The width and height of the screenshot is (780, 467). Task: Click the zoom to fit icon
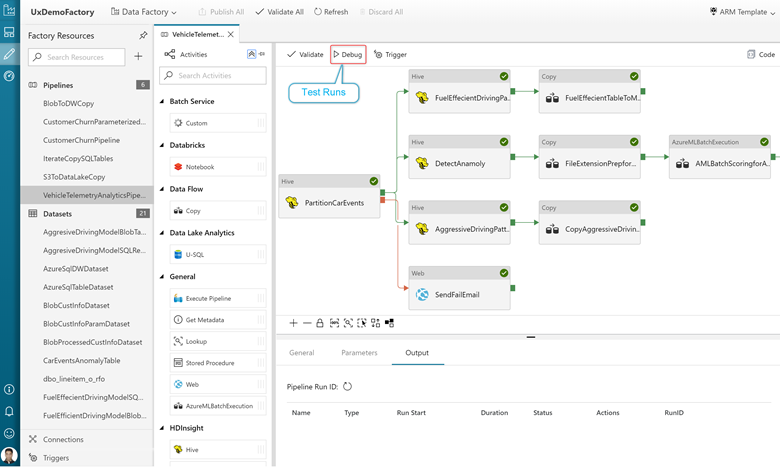[348, 323]
